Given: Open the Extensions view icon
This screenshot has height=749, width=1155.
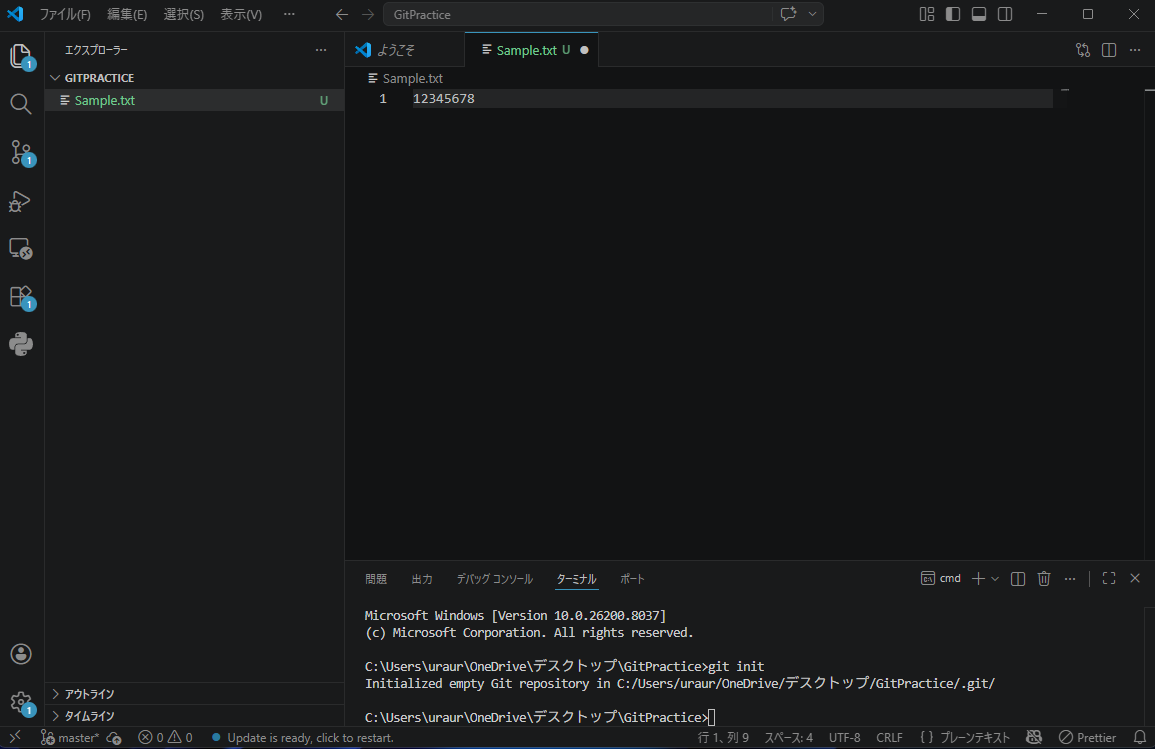Looking at the screenshot, I should 21,297.
